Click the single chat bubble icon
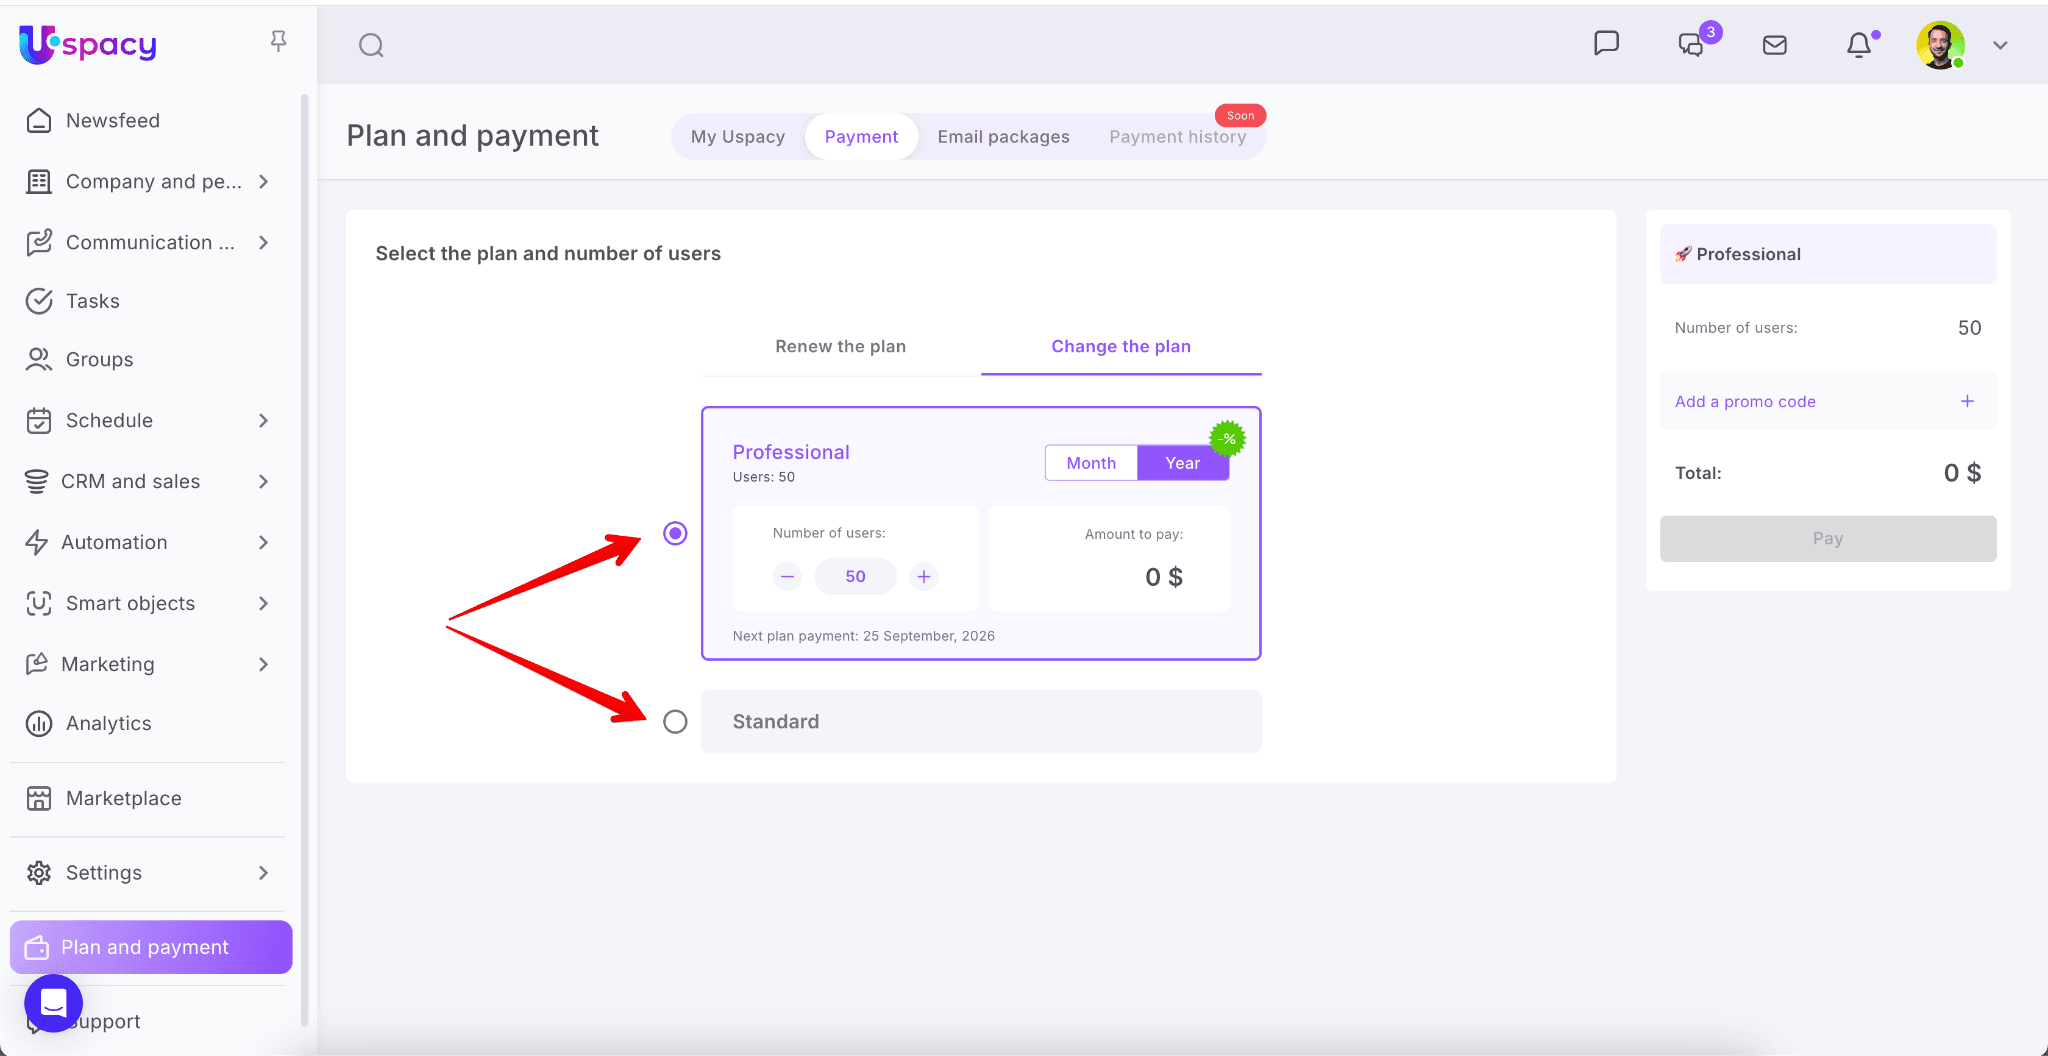The height and width of the screenshot is (1056, 2048). [1606, 43]
